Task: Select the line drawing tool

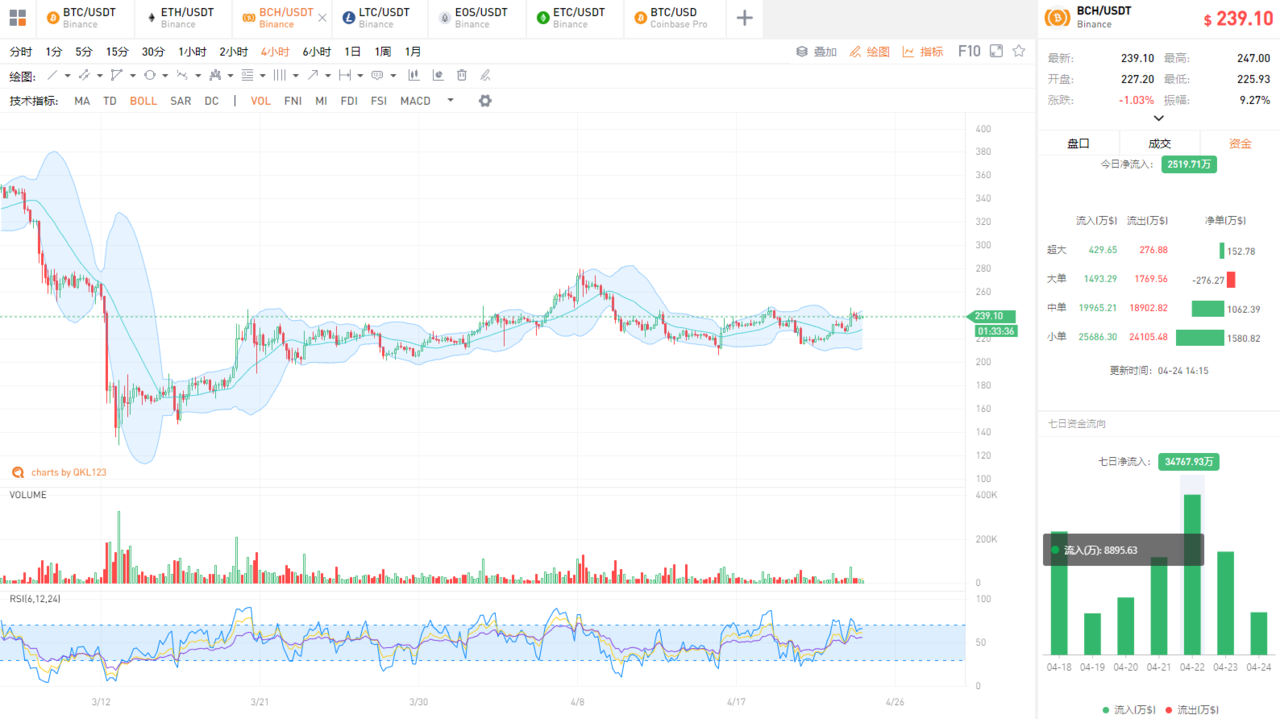Action: click(52, 75)
